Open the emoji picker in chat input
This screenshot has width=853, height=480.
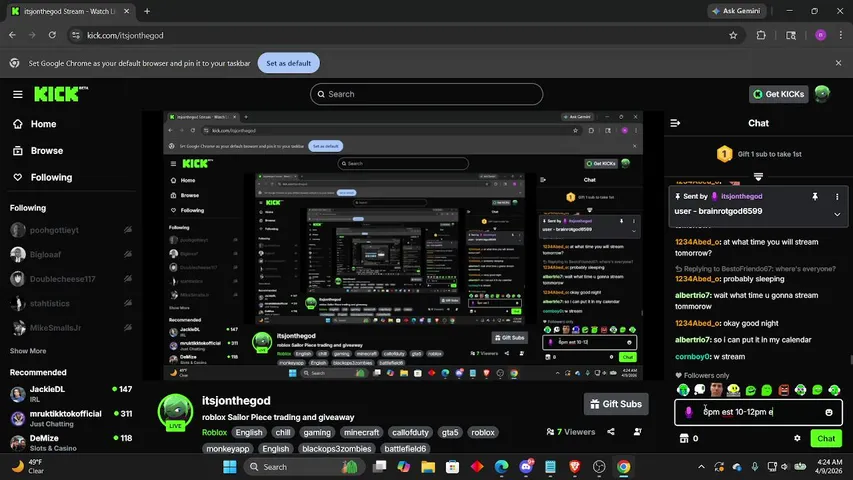coord(829,412)
